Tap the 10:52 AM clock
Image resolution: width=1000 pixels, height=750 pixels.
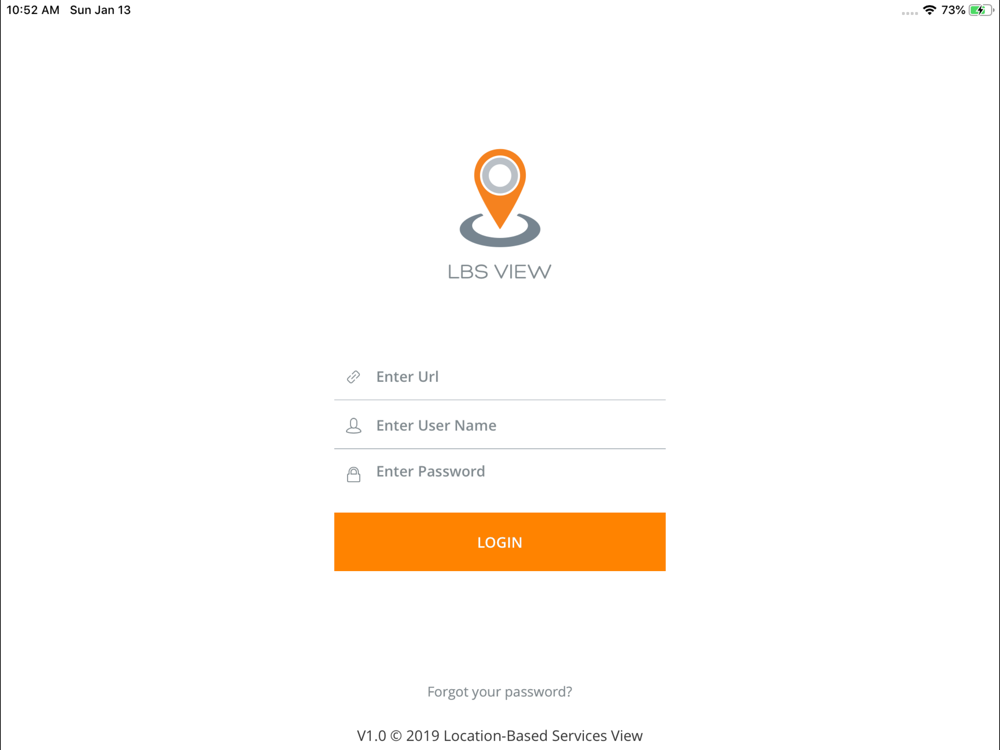(x=33, y=10)
